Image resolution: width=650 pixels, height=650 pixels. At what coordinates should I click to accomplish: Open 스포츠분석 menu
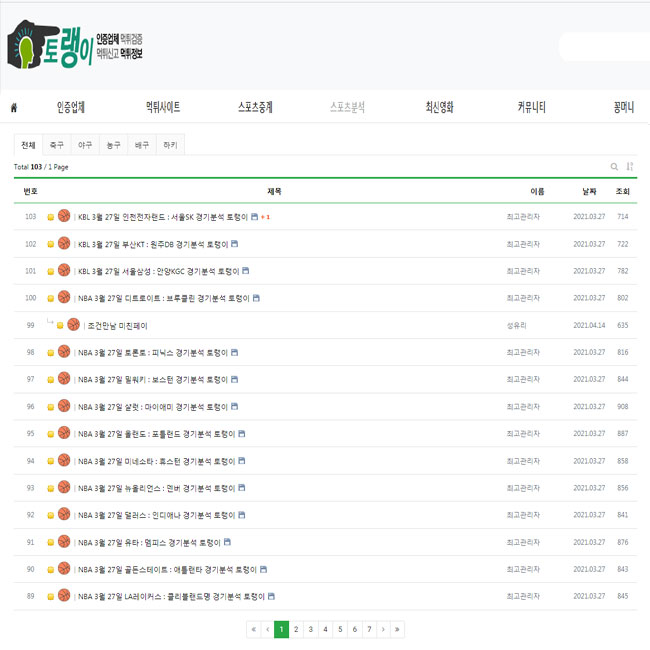[x=347, y=107]
